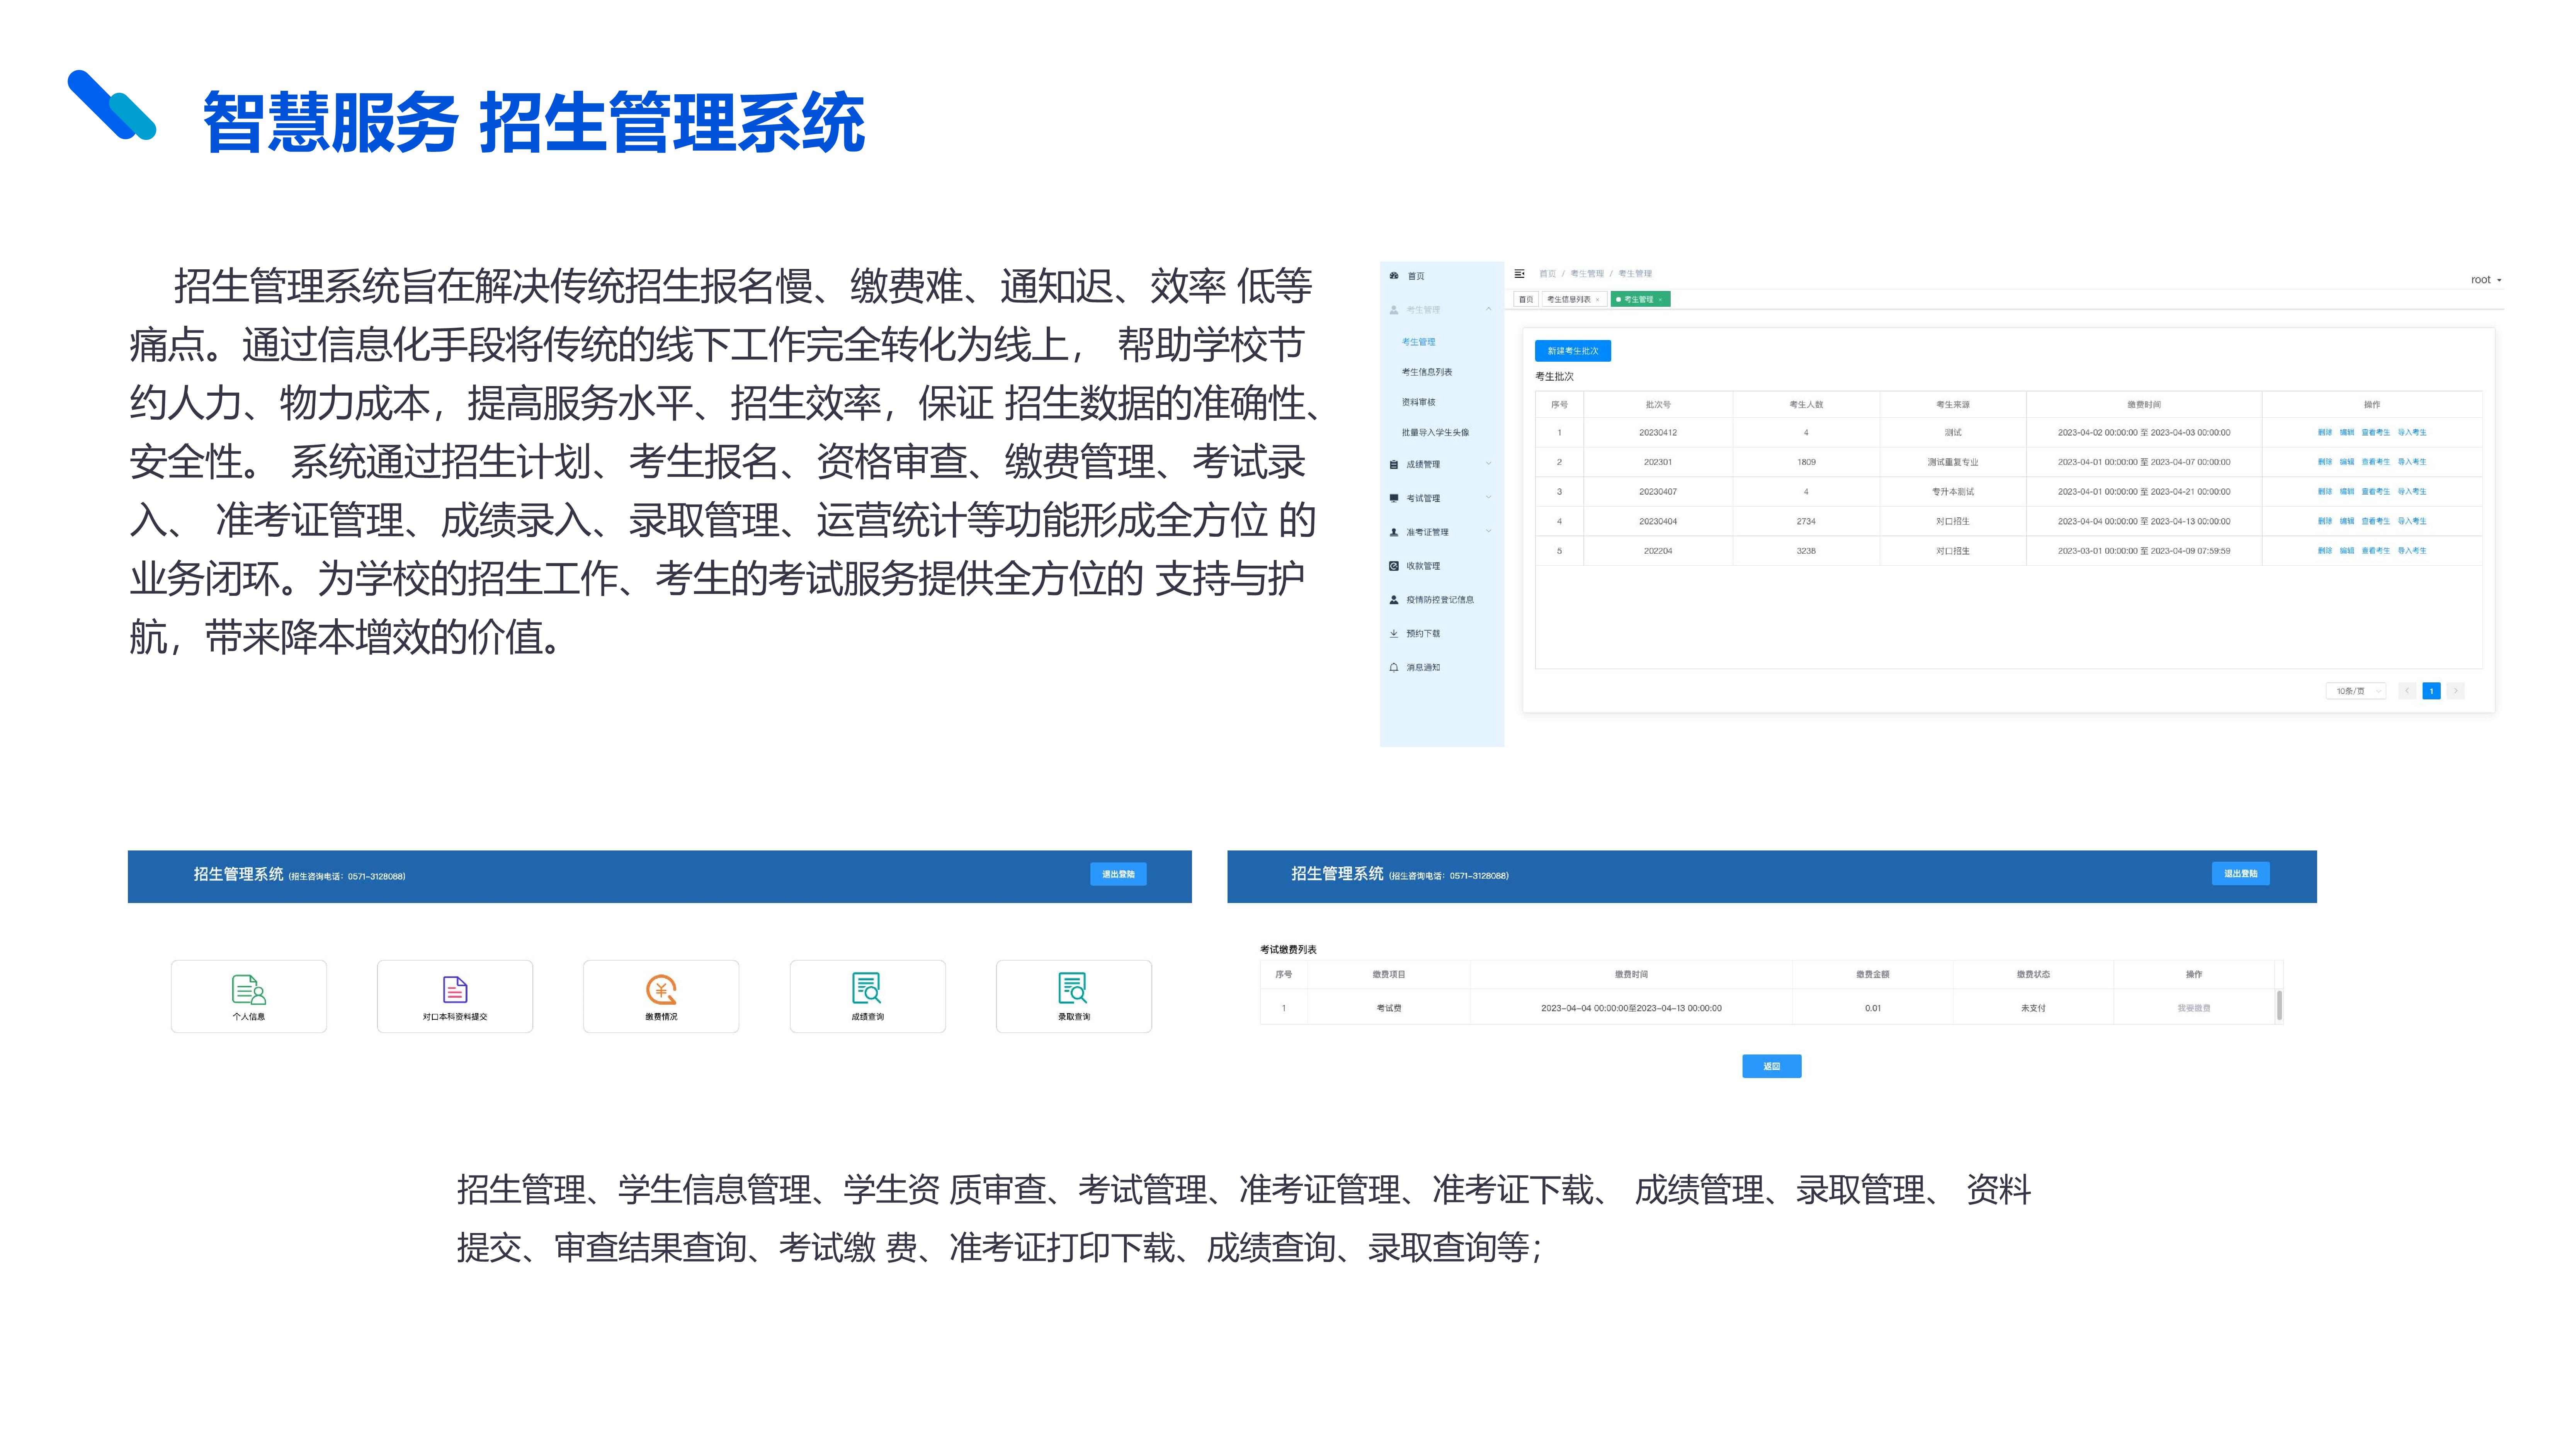The width and height of the screenshot is (2576, 1449).
Task: Open the 缴费情况 yen icon card
Action: point(661,990)
